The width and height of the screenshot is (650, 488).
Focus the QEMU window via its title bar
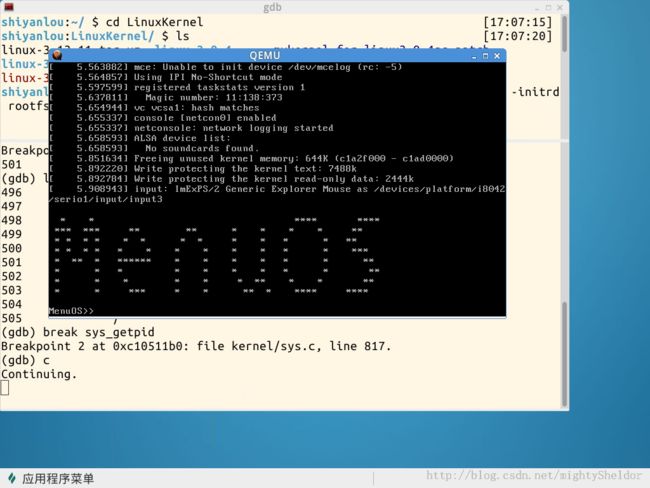(265, 56)
